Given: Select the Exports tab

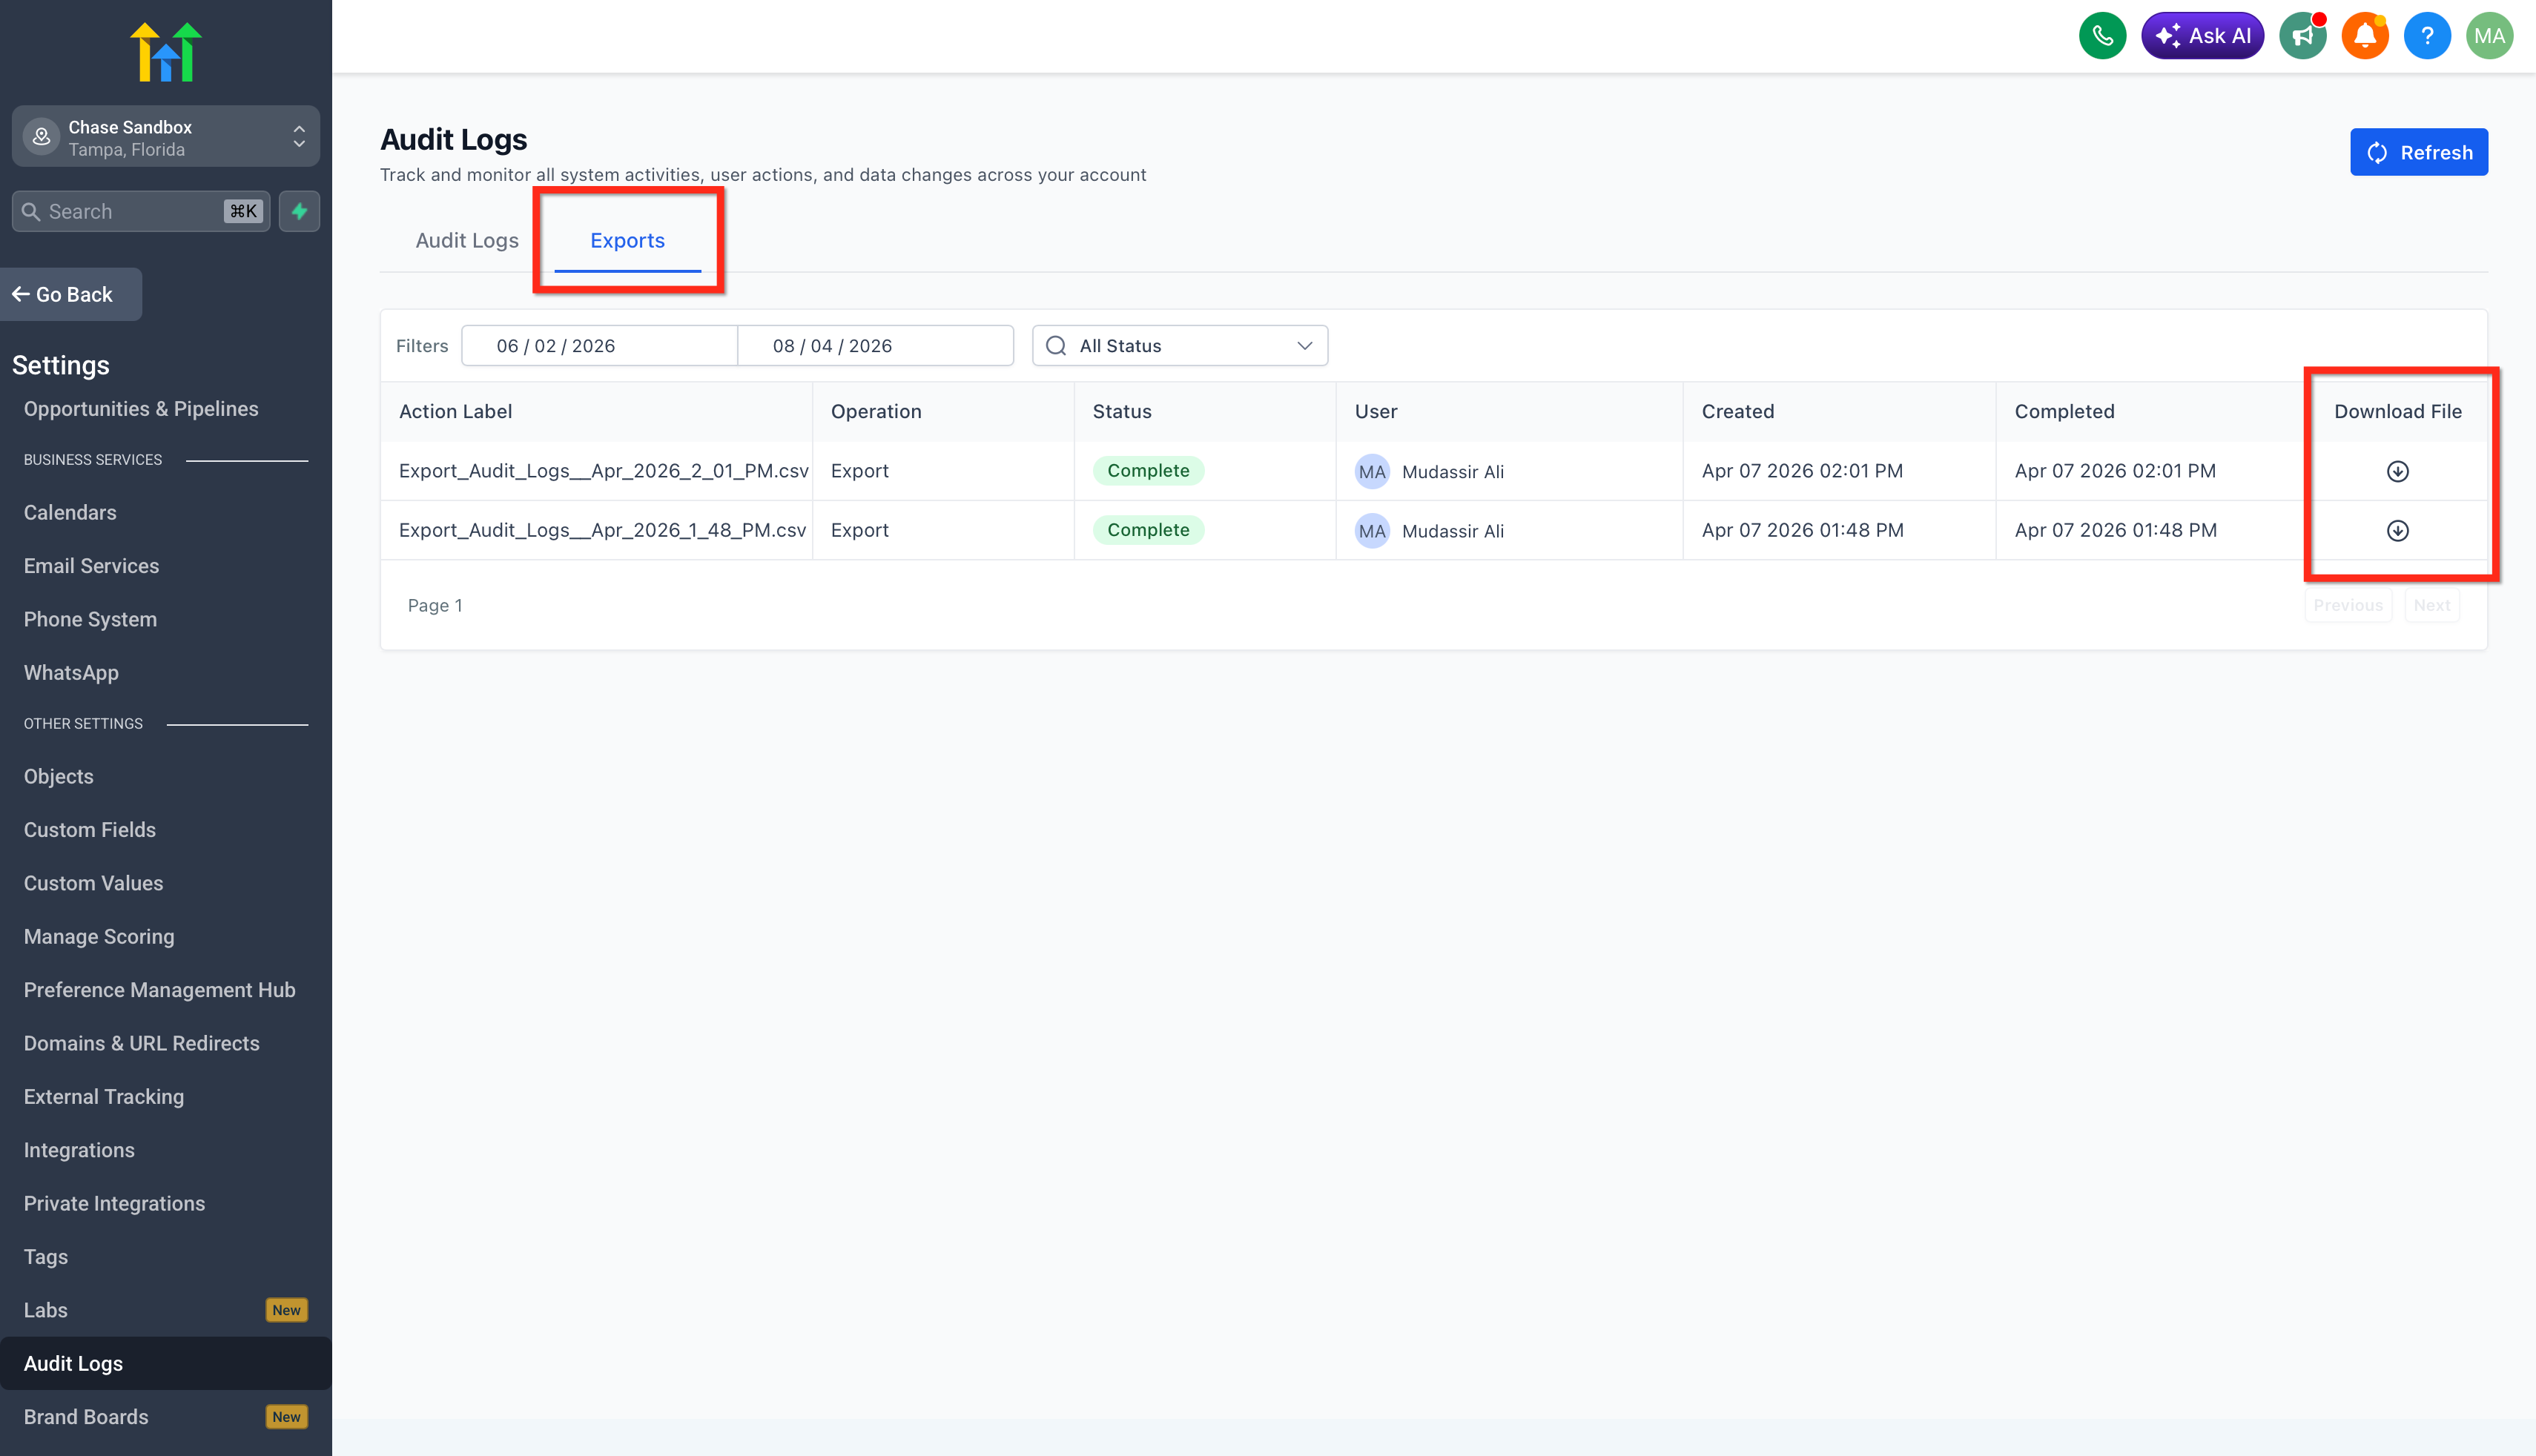Looking at the screenshot, I should tap(627, 241).
